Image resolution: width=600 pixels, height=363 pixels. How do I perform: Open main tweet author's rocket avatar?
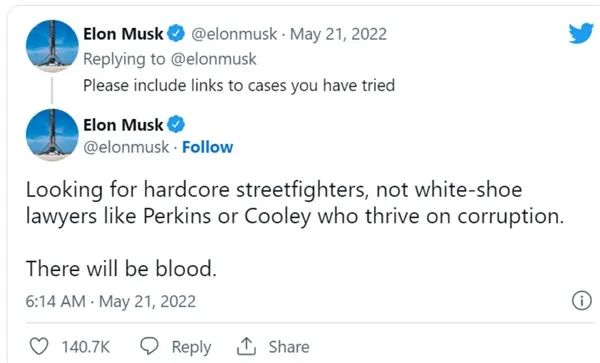coord(52,135)
